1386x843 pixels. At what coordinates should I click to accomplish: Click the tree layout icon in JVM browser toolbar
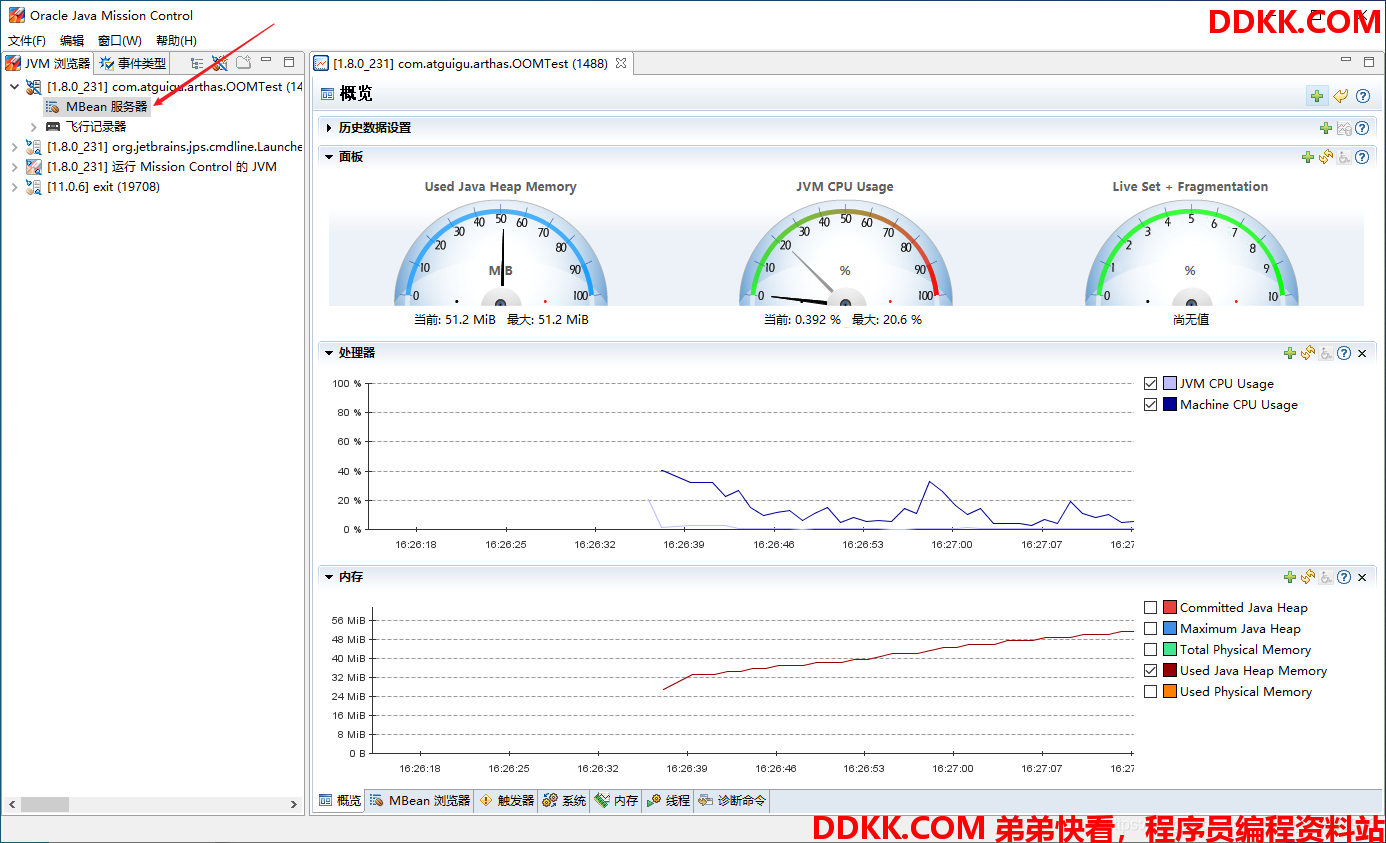tap(197, 62)
